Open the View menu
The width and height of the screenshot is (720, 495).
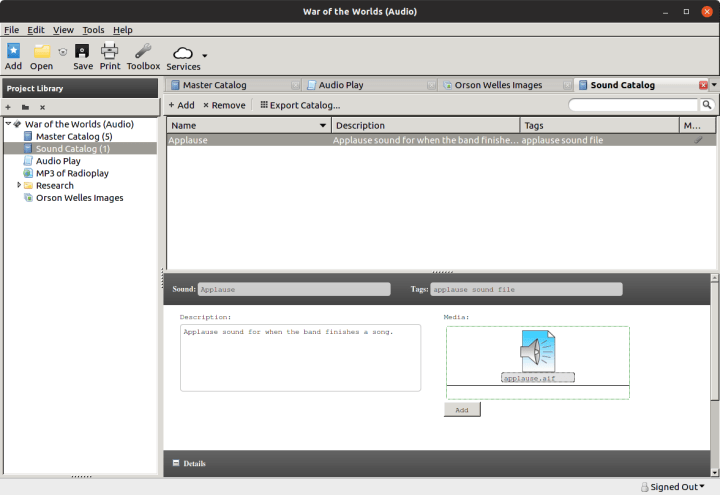tap(63, 30)
